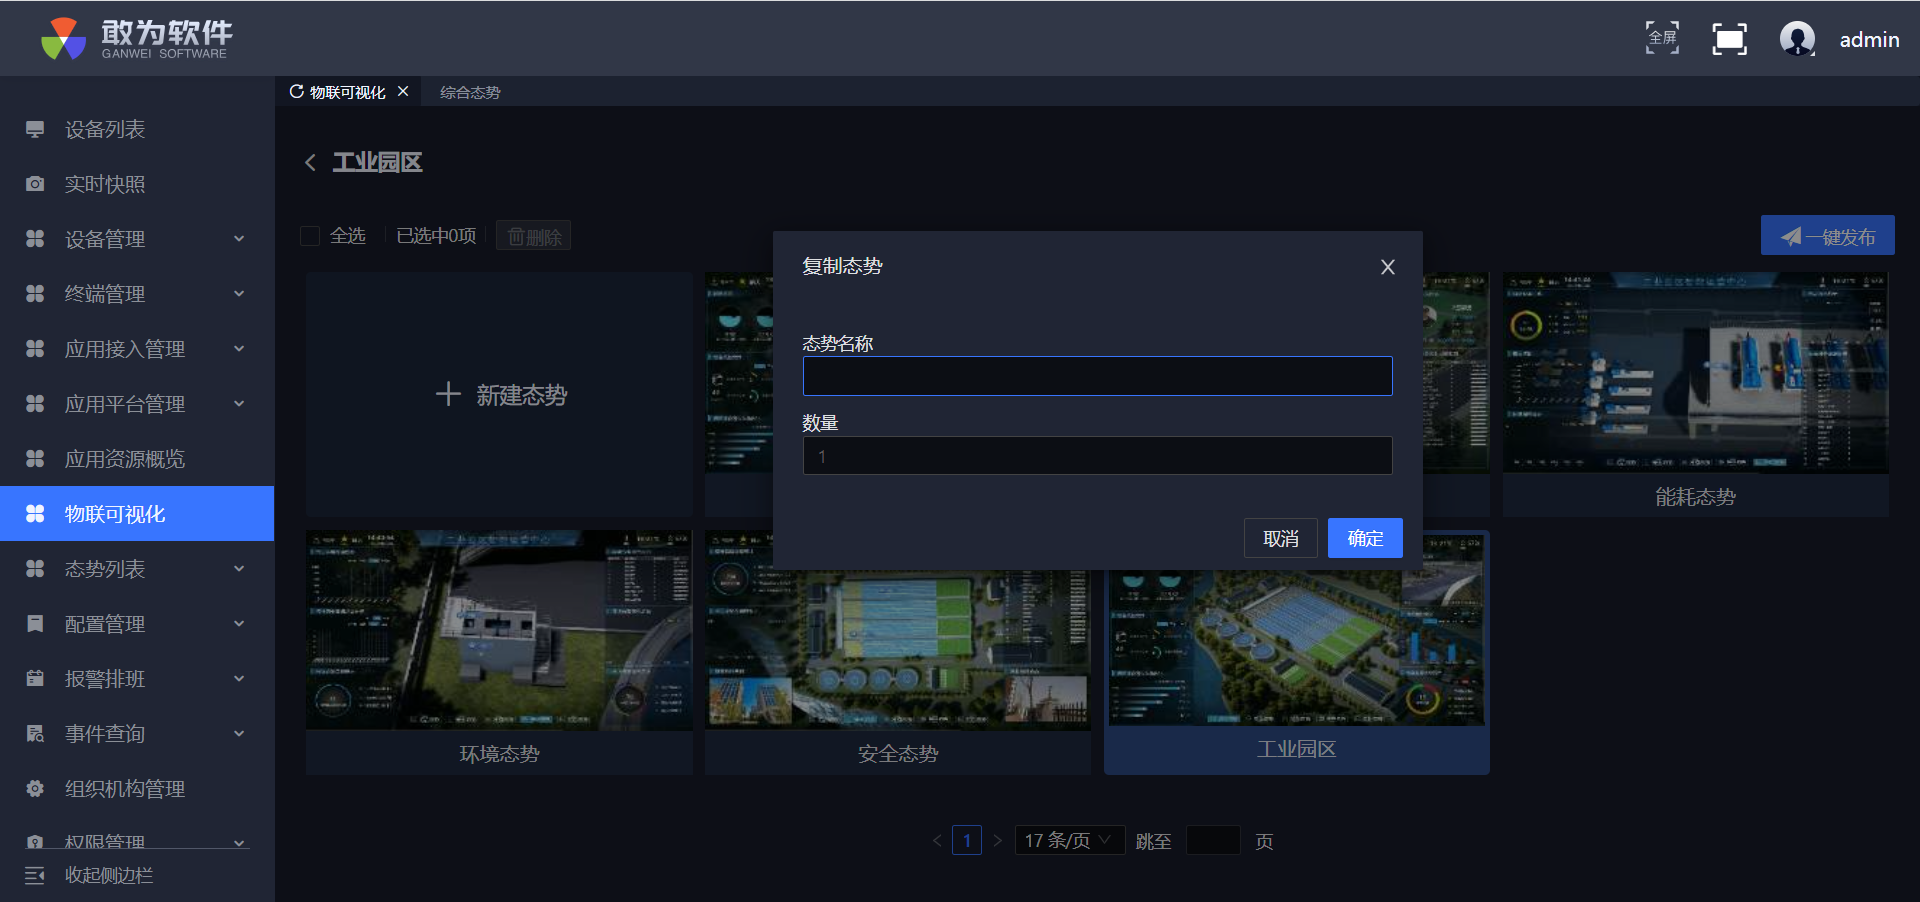Click the back arrow beside 工业园区

pos(310,162)
